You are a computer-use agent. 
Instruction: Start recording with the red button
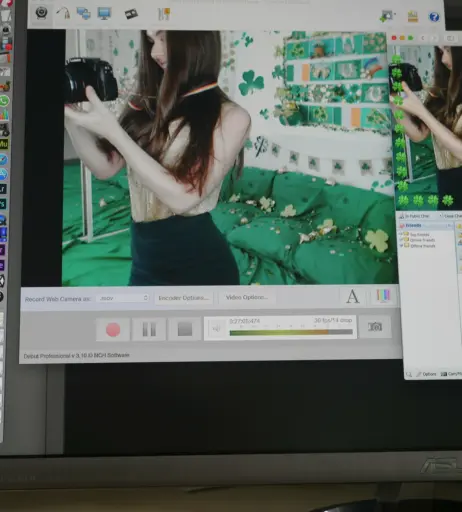[113, 330]
